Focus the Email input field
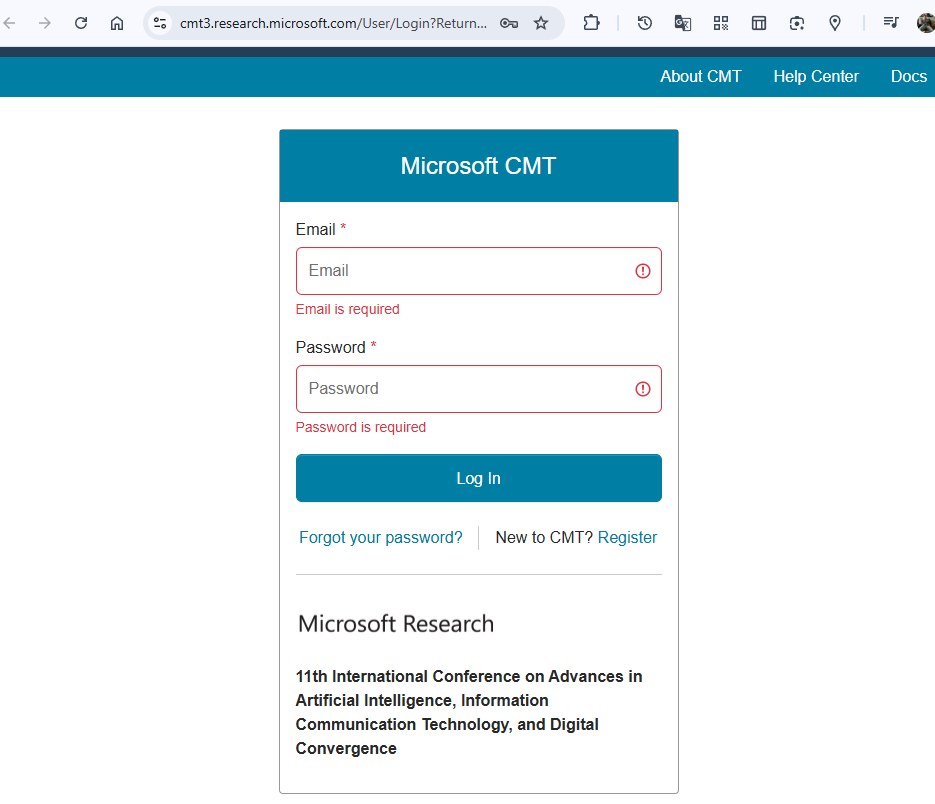935x804 pixels. 479,271
